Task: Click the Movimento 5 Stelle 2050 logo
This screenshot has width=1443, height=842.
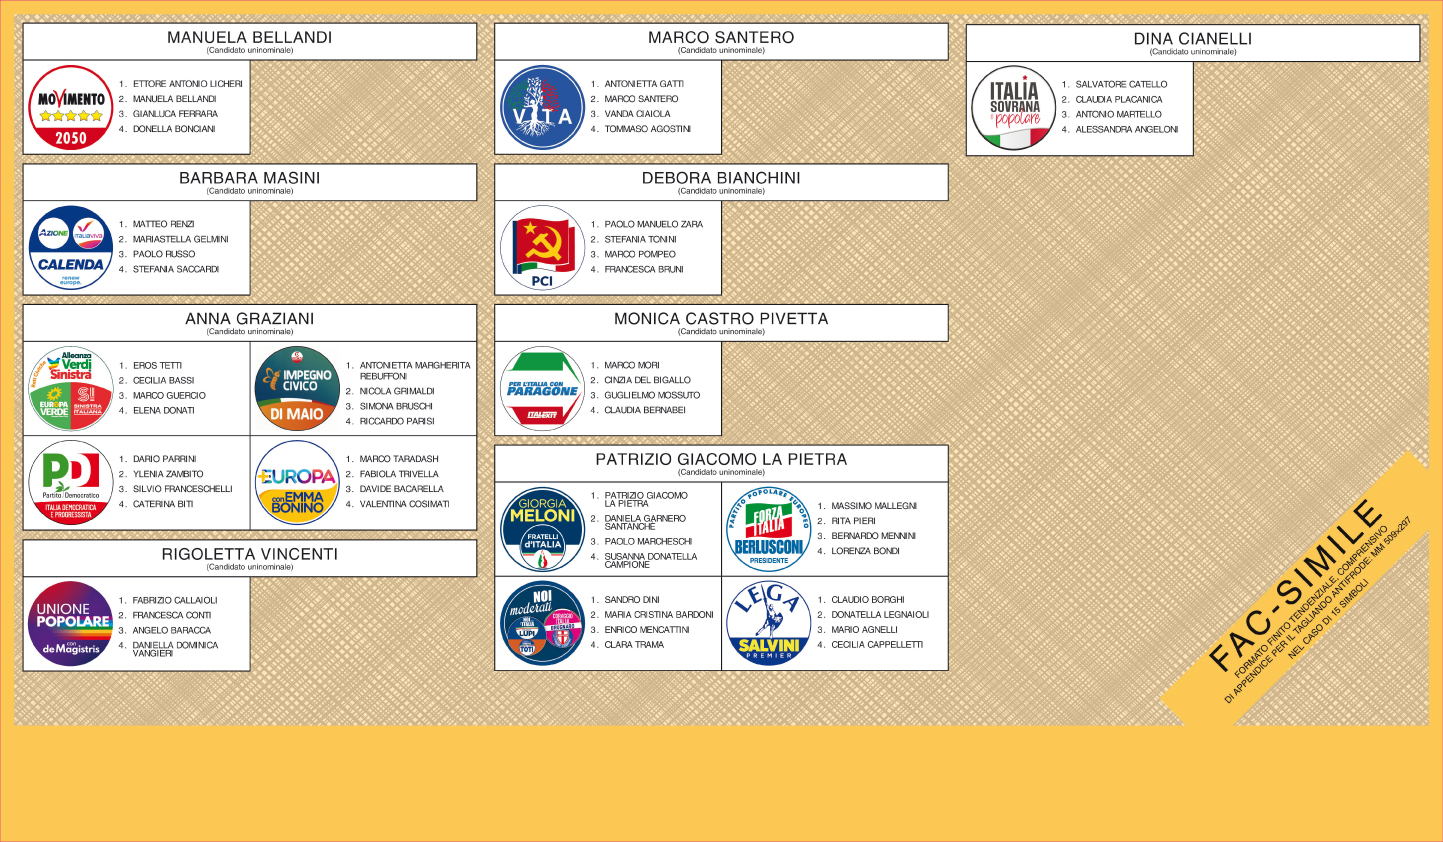Action: tap(70, 108)
